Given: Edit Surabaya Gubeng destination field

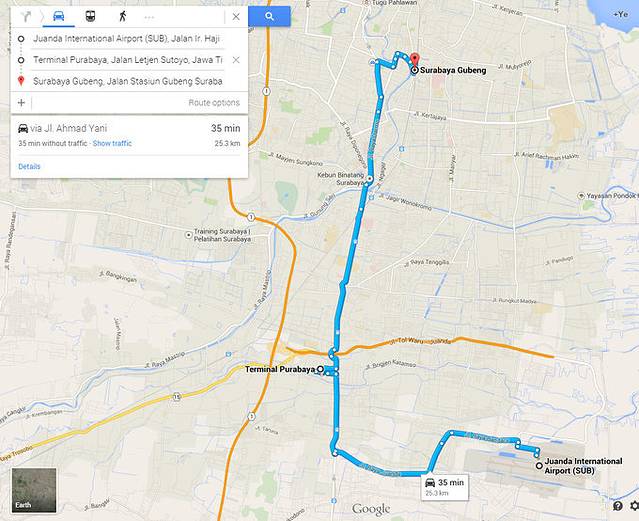Looking at the screenshot, I should pos(128,81).
